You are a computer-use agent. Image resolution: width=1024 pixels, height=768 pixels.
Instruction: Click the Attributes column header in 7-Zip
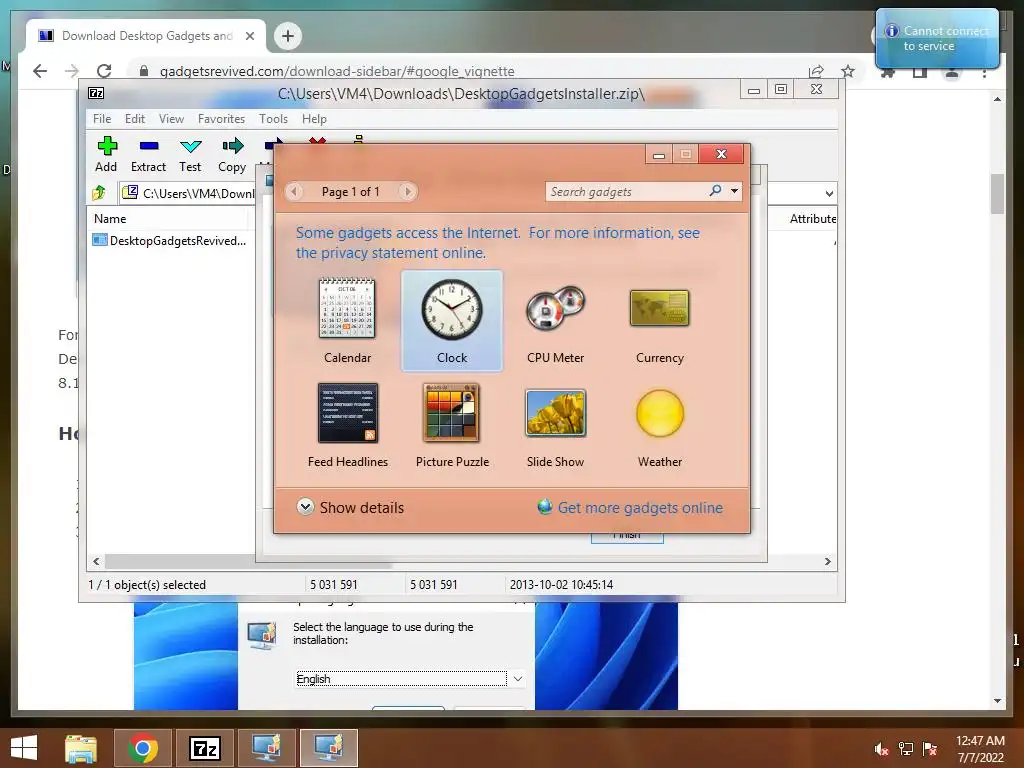(x=812, y=219)
